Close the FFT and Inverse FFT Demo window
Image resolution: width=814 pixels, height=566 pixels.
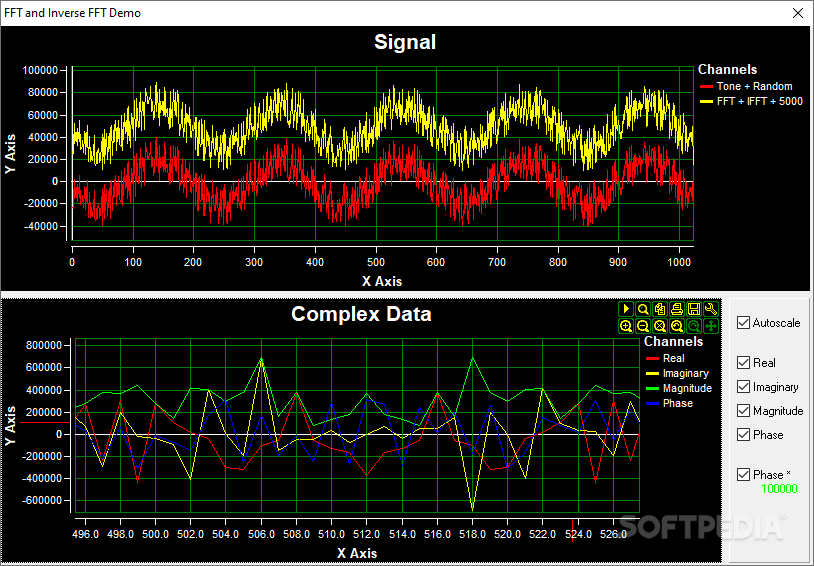[798, 13]
